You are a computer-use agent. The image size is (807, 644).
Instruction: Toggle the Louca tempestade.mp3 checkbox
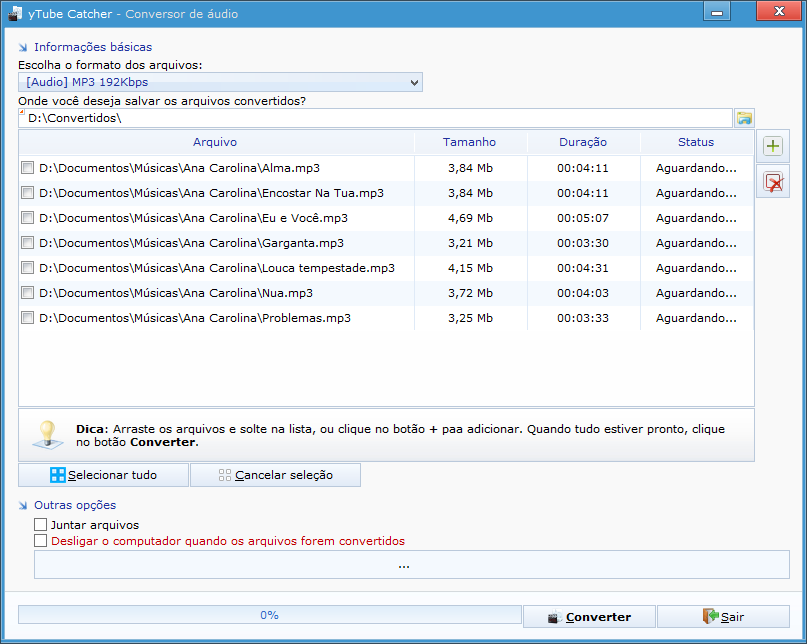pos(27,268)
